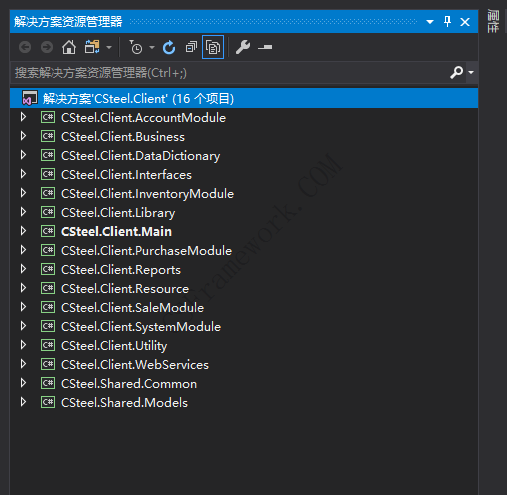Image resolution: width=507 pixels, height=495 pixels.
Task: Toggle the auto-hide pin for the panel
Action: point(447,22)
